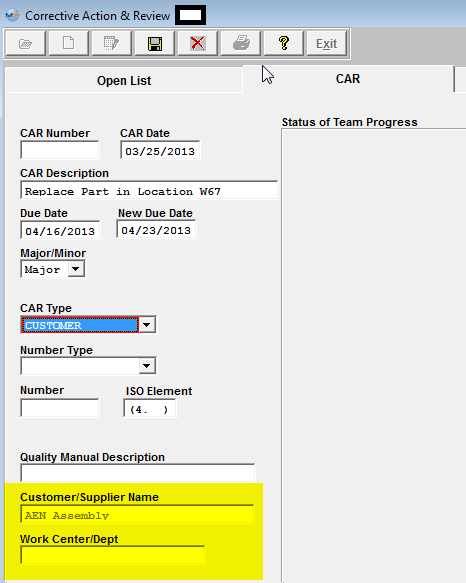Click the new blank document icon
The width and height of the screenshot is (466, 583).
68,44
